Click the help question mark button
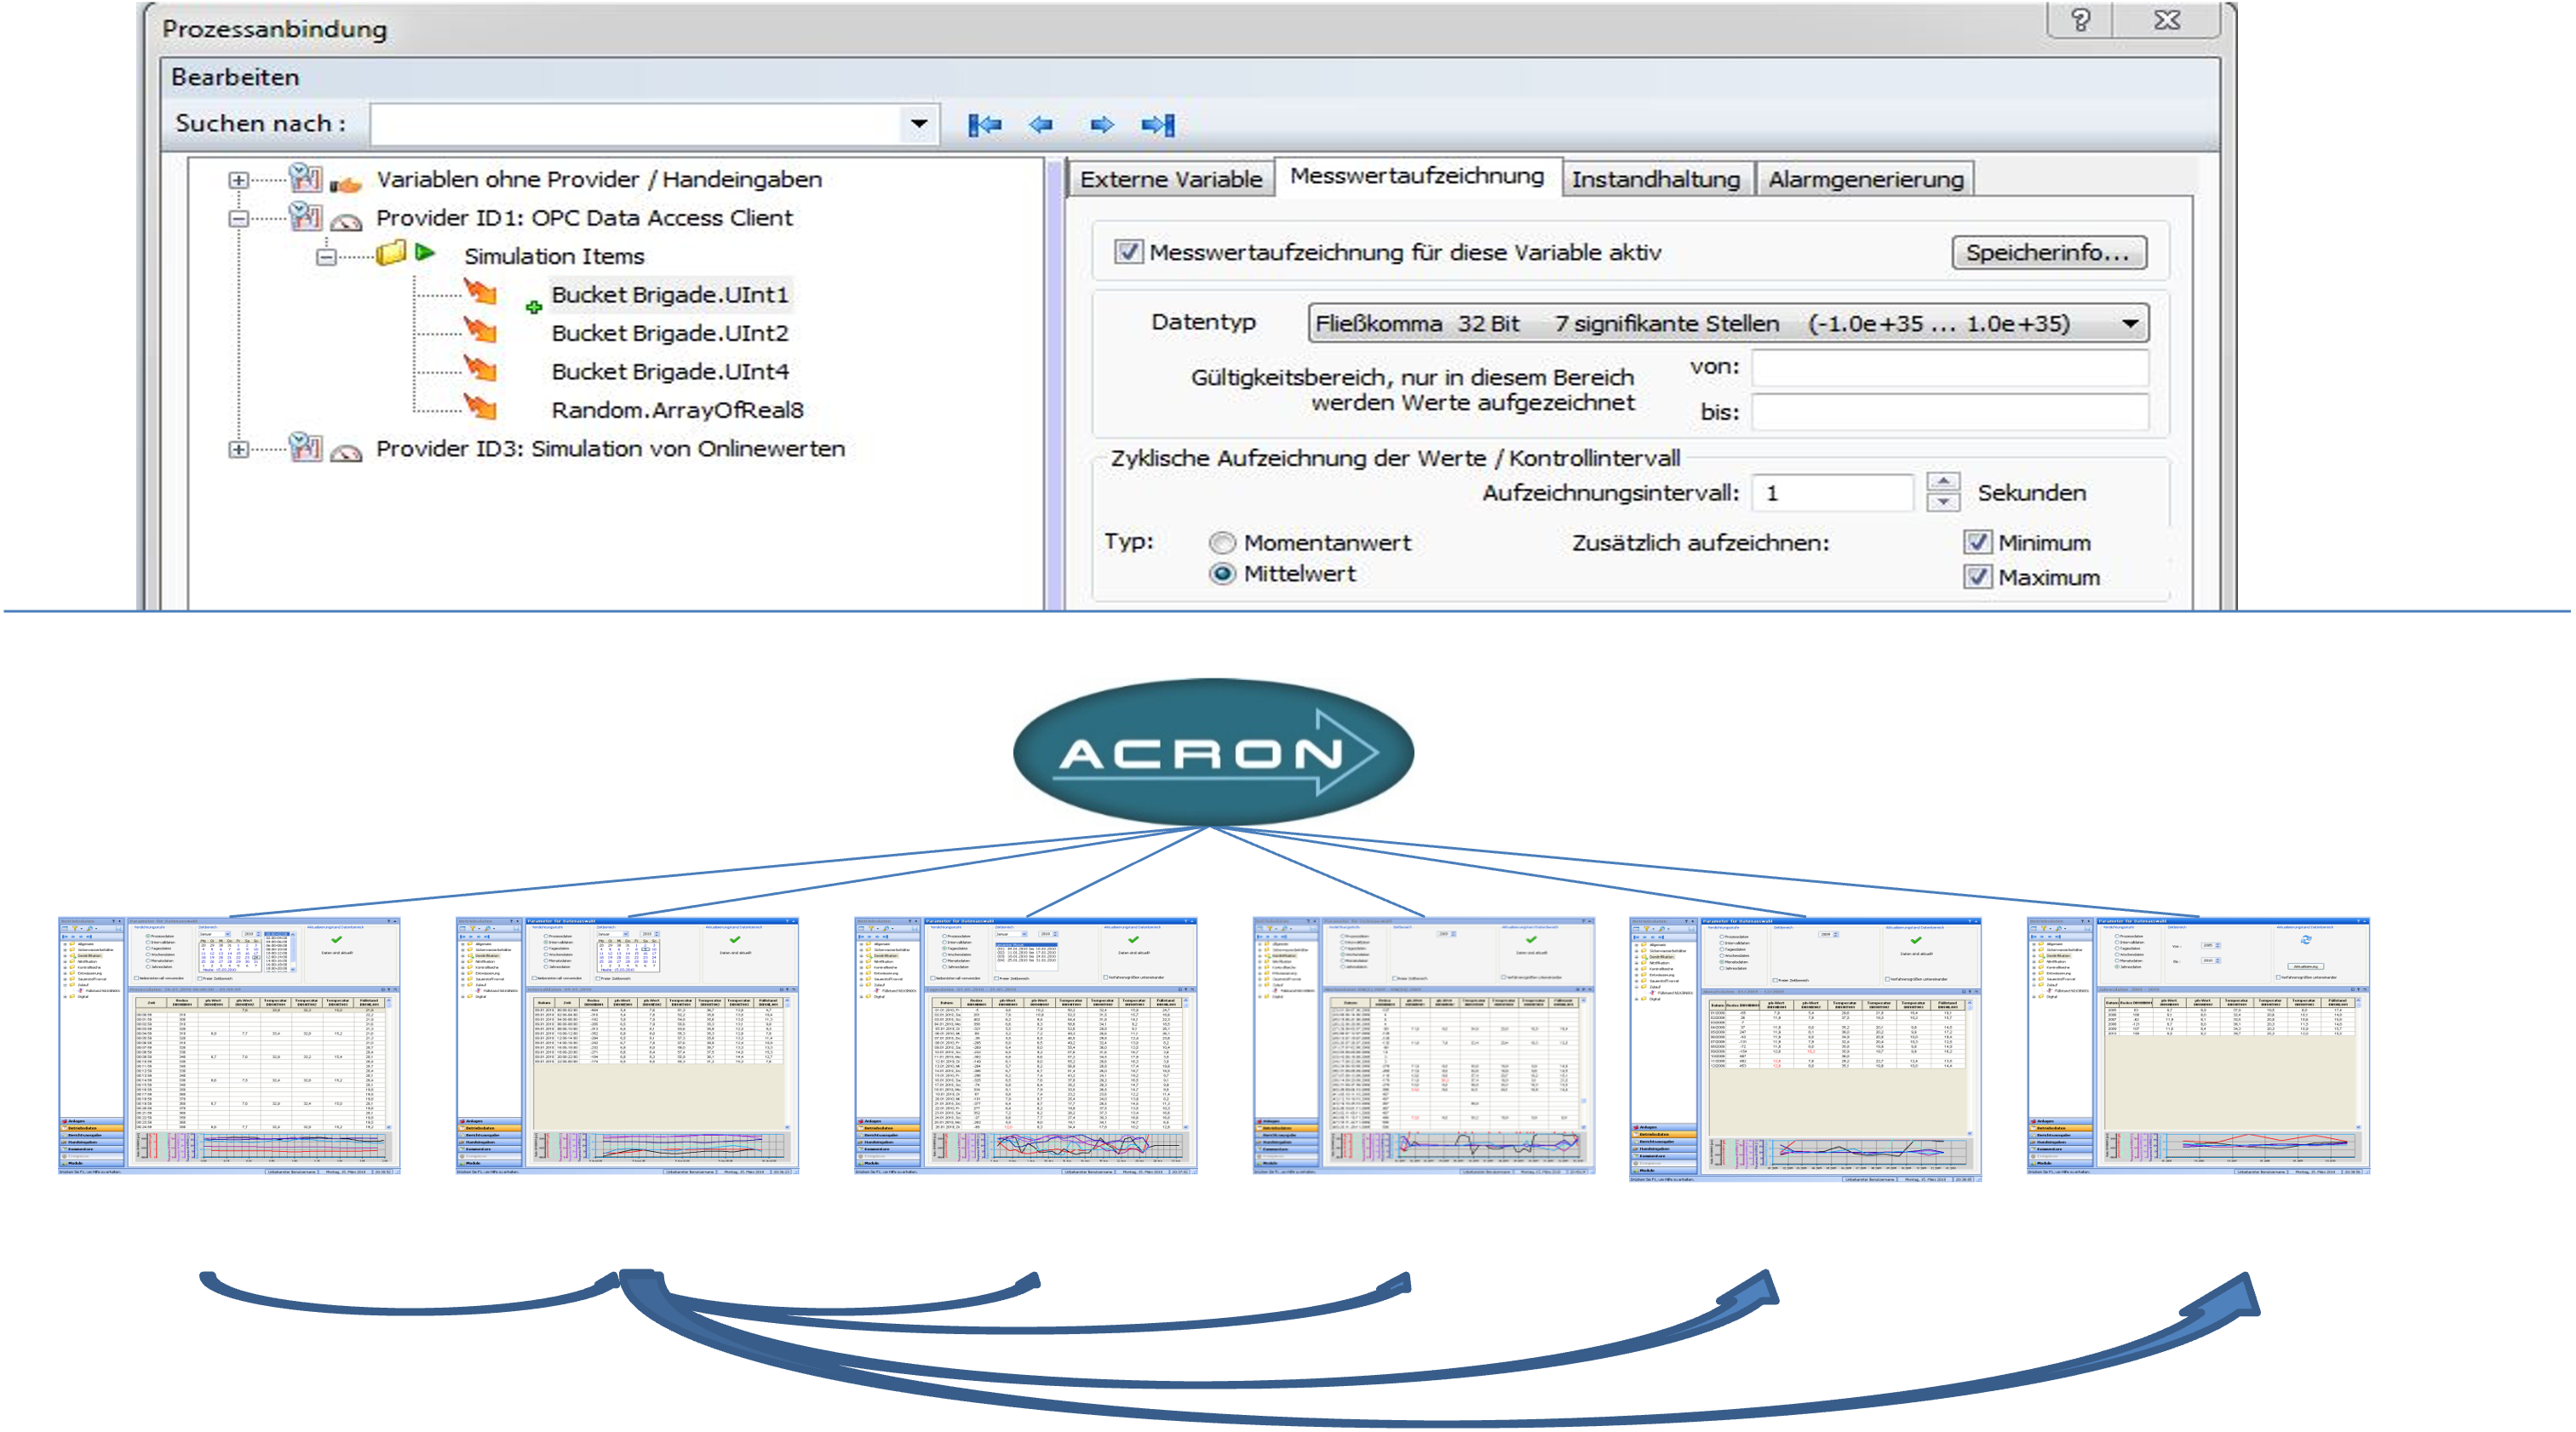Viewport: 2576px width, 1432px height. coord(2080,21)
